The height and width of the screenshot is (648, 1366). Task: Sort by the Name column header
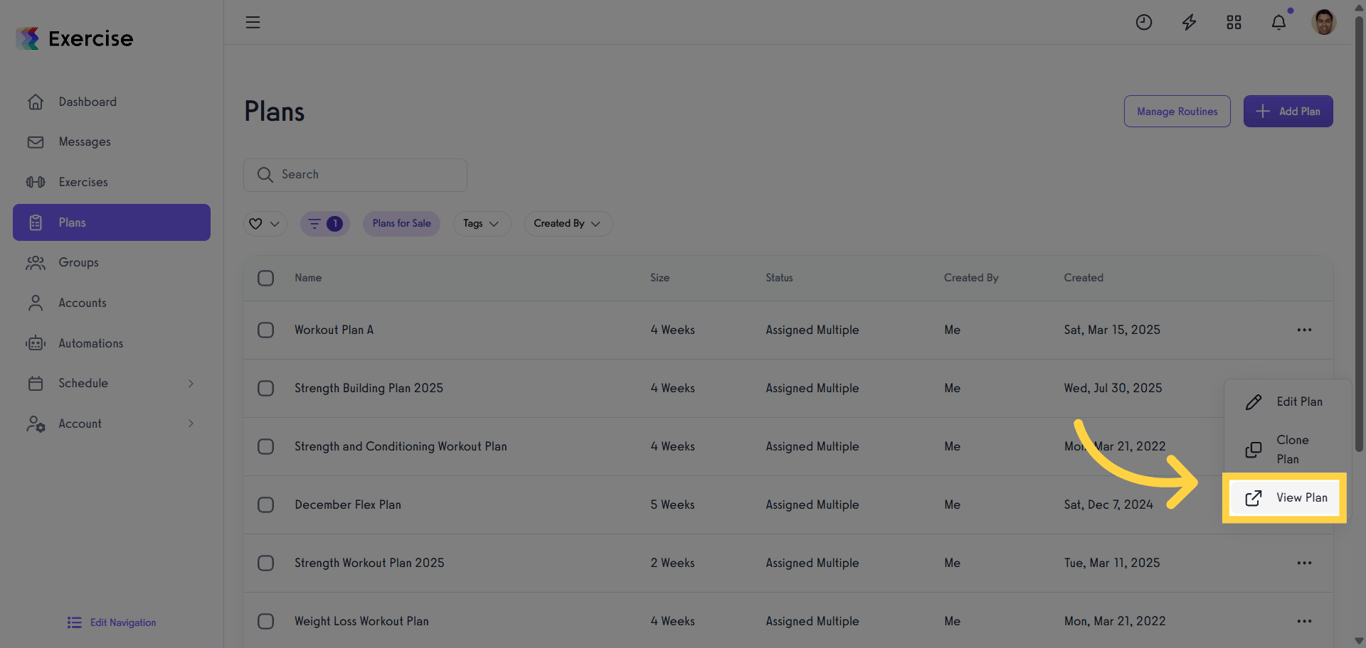308,278
